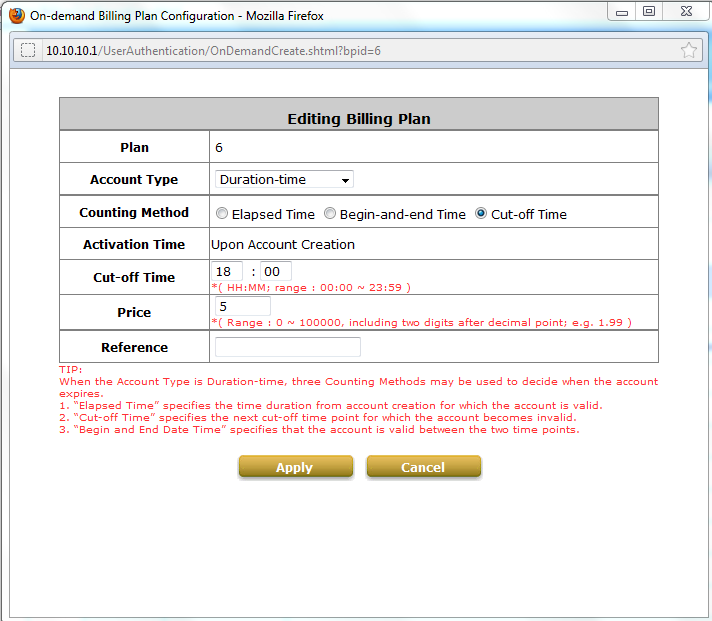Select the Elapsed Time counting method
Screen dimensions: 712x621
[x=222, y=214]
